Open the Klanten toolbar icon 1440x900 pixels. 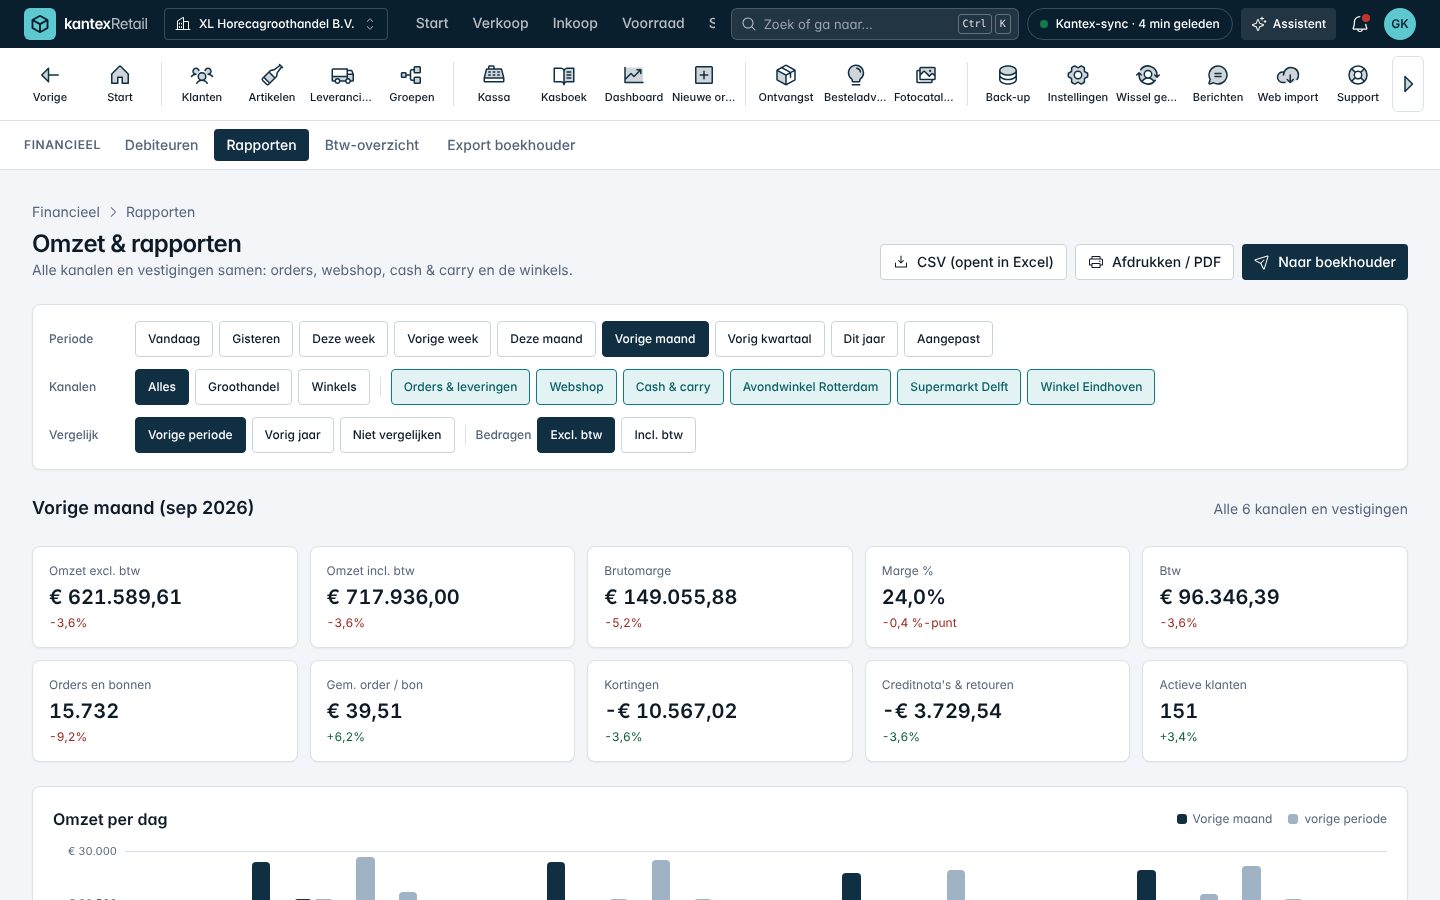pyautogui.click(x=202, y=84)
